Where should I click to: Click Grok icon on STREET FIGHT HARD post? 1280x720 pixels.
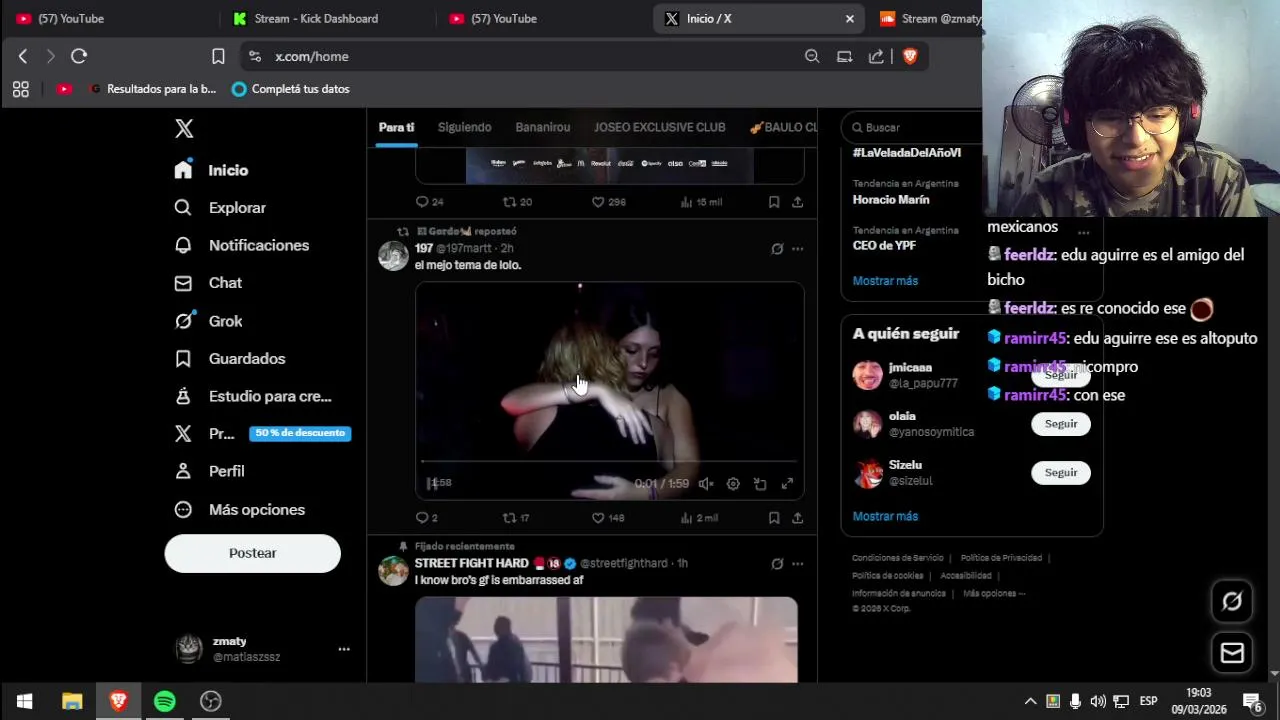pos(777,564)
